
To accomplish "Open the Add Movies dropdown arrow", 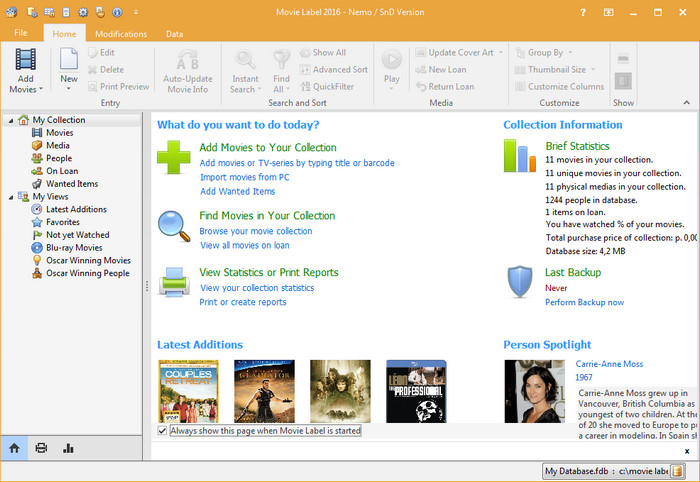I will point(41,89).
